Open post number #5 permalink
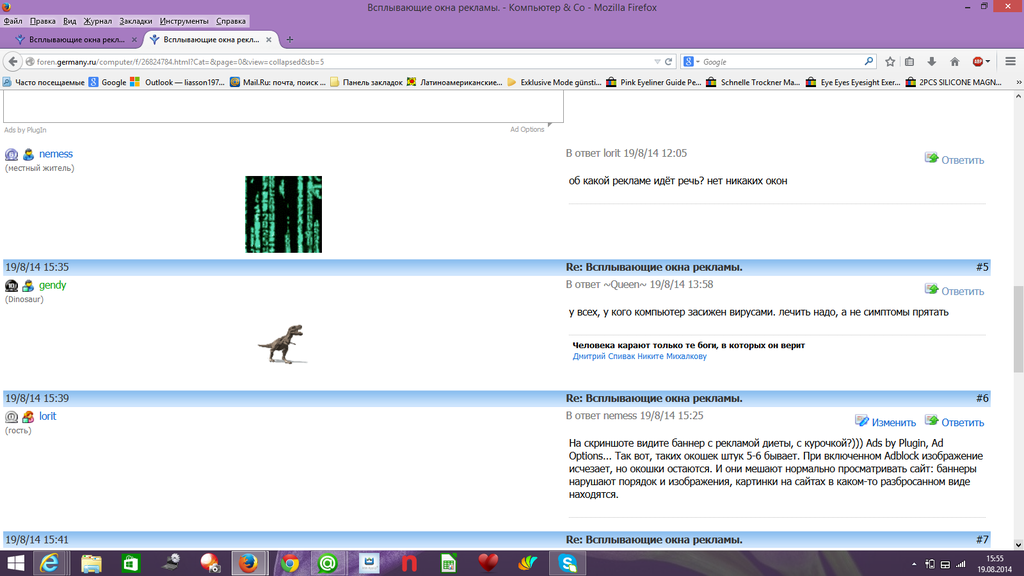 pos(982,267)
